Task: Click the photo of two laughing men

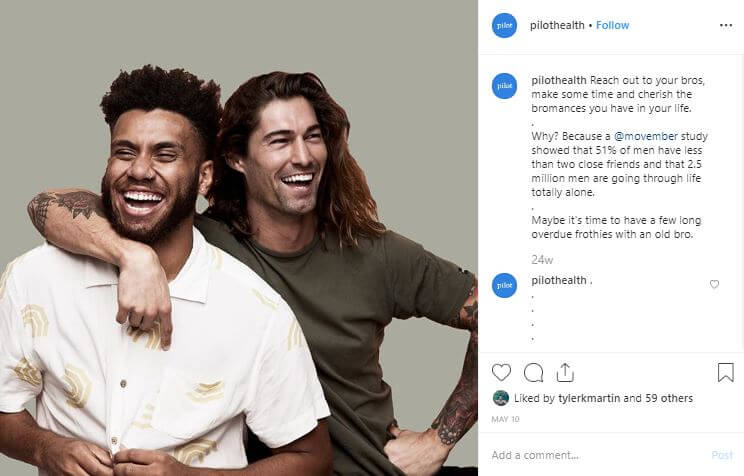Action: pos(239,238)
